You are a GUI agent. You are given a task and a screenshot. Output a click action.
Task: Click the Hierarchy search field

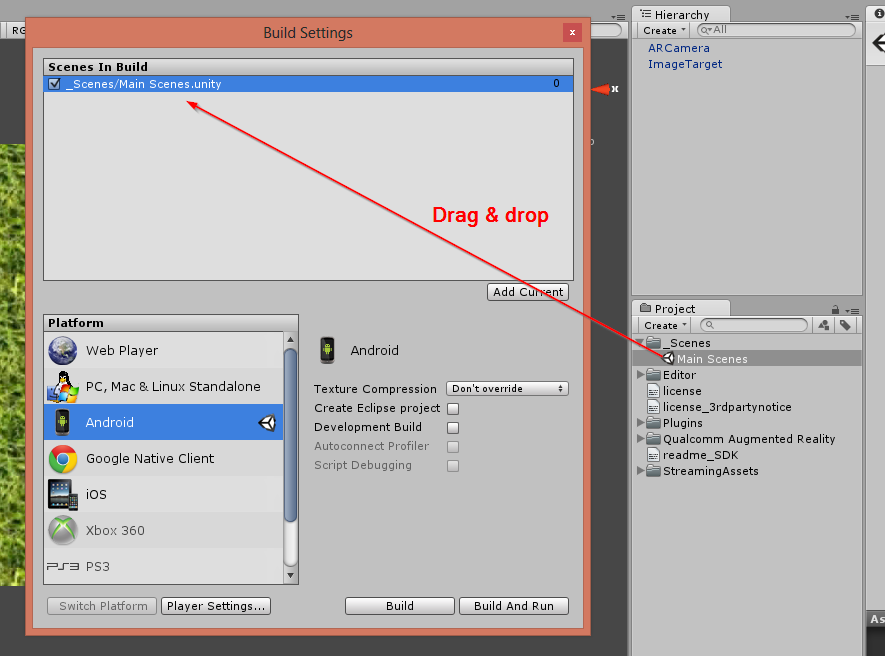click(778, 30)
